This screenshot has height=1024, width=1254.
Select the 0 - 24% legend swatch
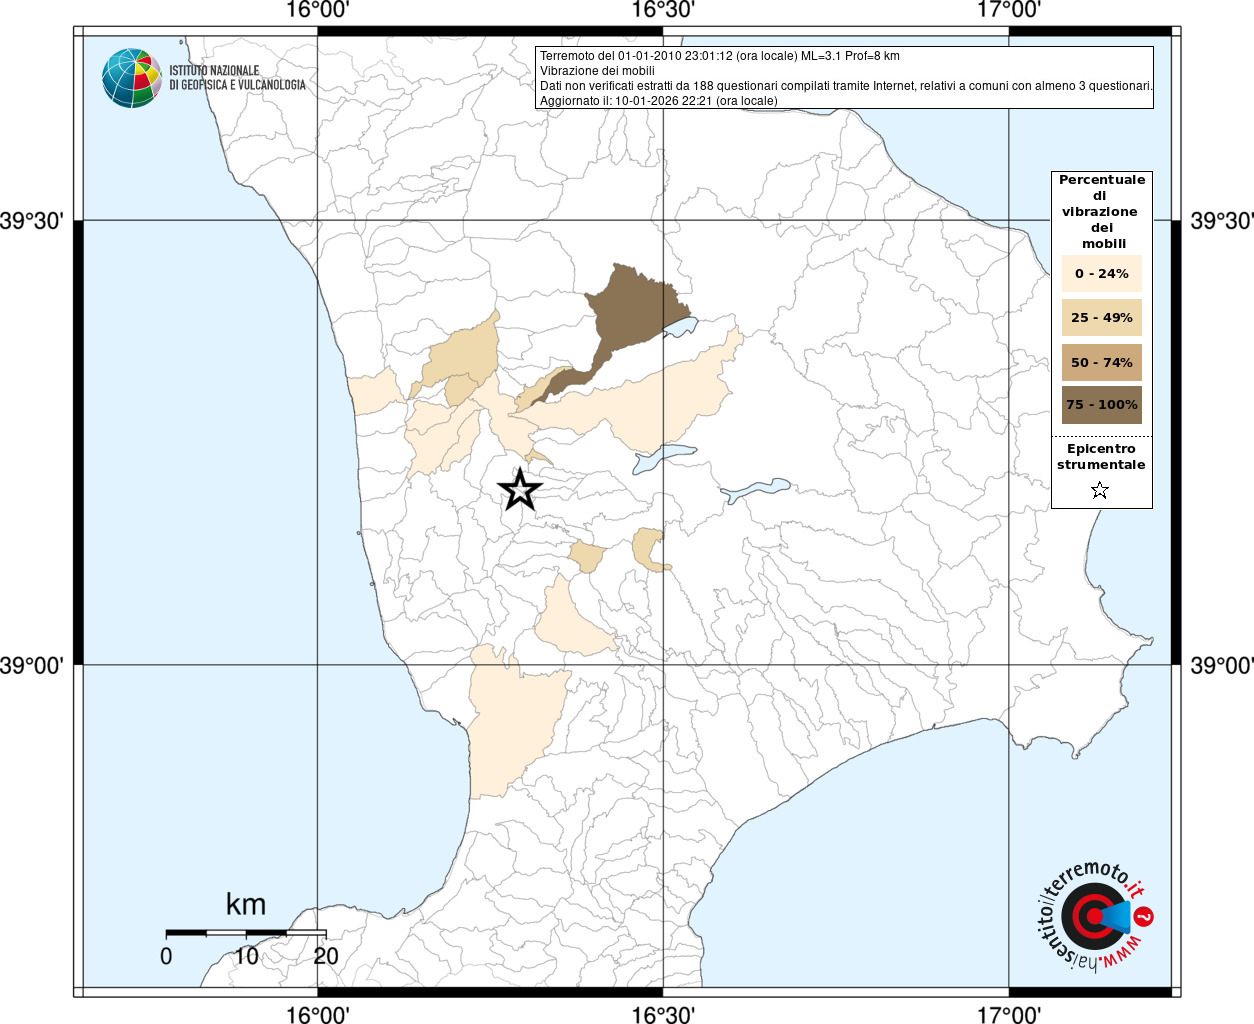coord(1102,273)
